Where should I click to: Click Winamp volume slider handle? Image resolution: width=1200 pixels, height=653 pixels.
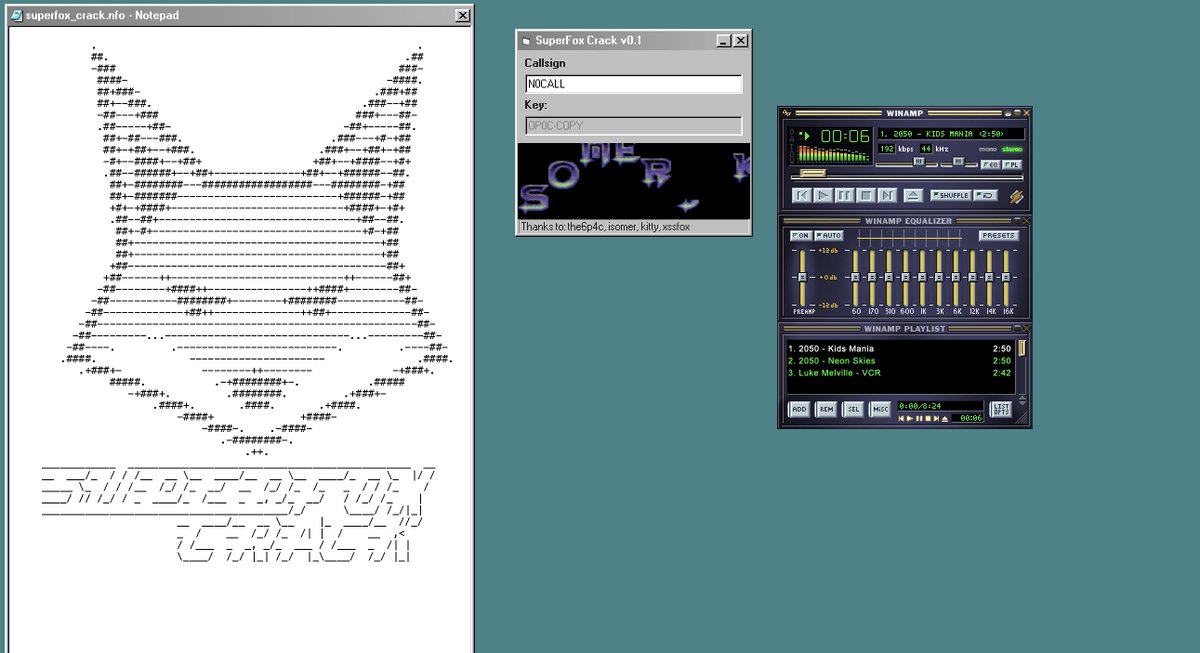919,161
